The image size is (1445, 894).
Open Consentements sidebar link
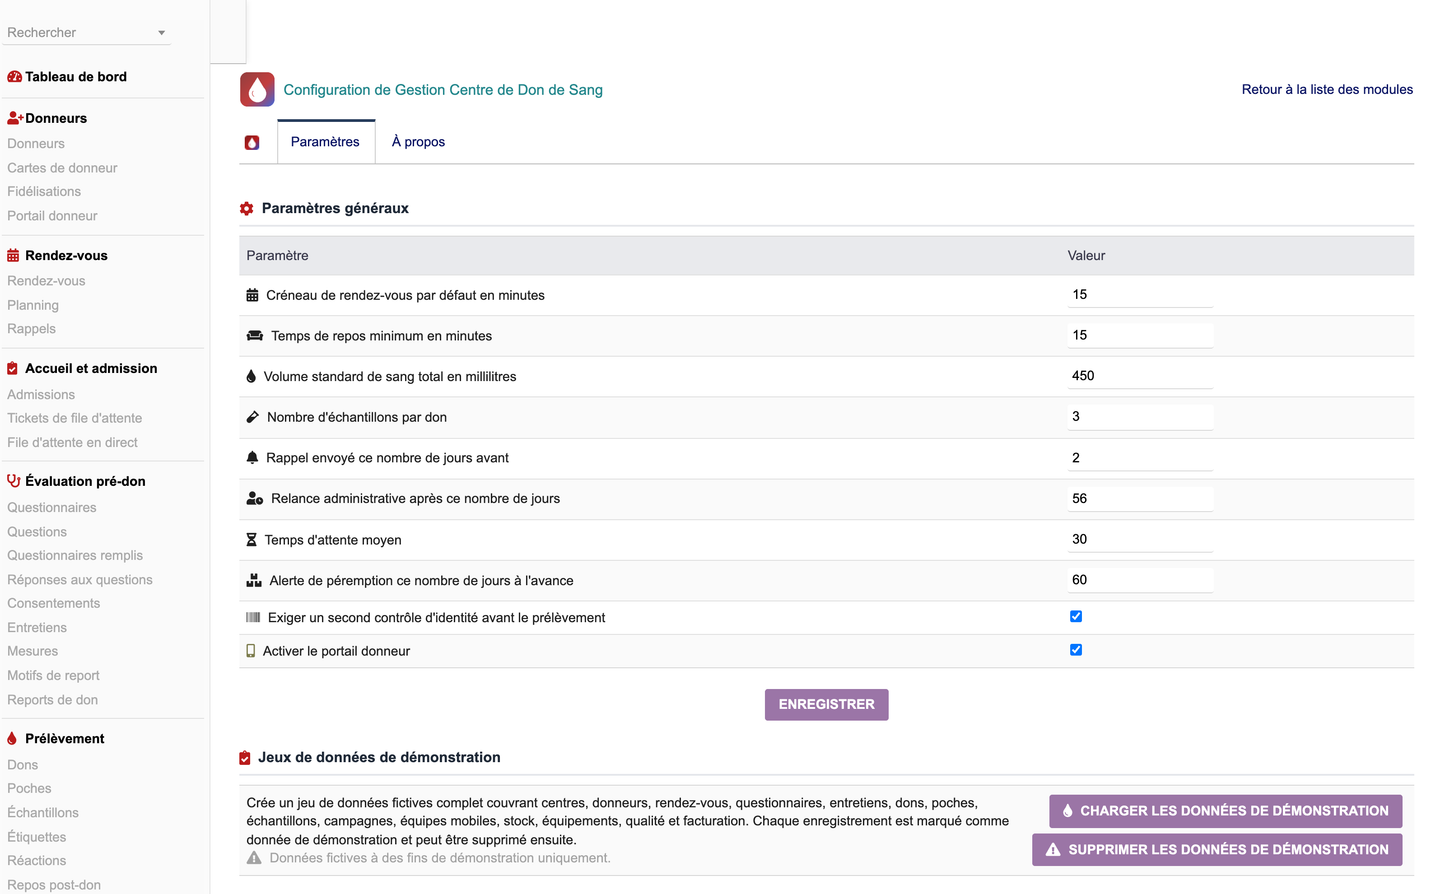53,604
